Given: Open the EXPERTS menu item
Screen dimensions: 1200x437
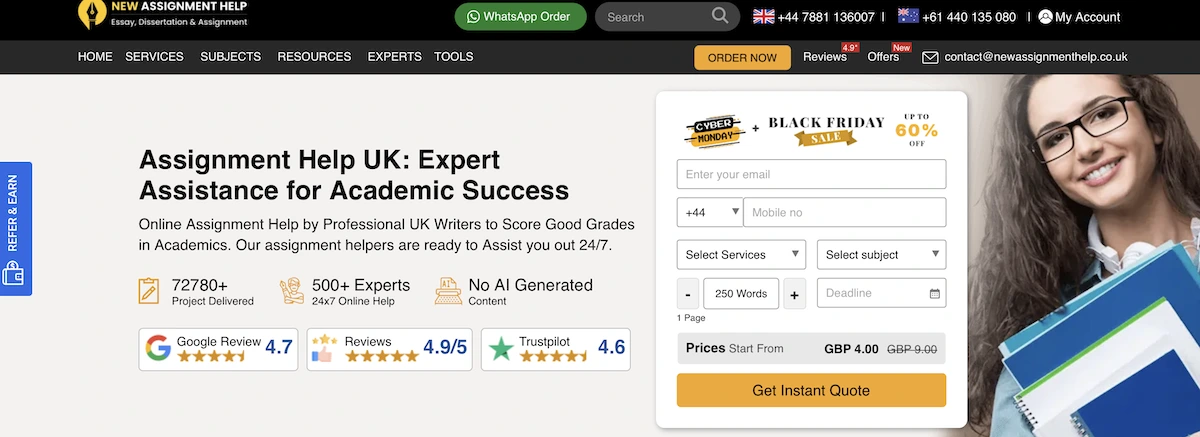Looking at the screenshot, I should tap(394, 57).
